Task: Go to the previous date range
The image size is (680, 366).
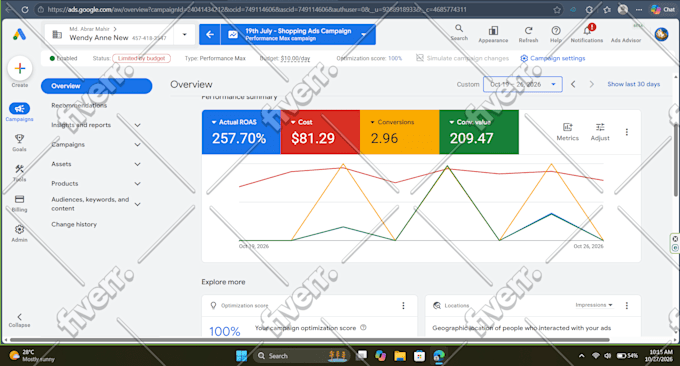Action: click(x=573, y=84)
